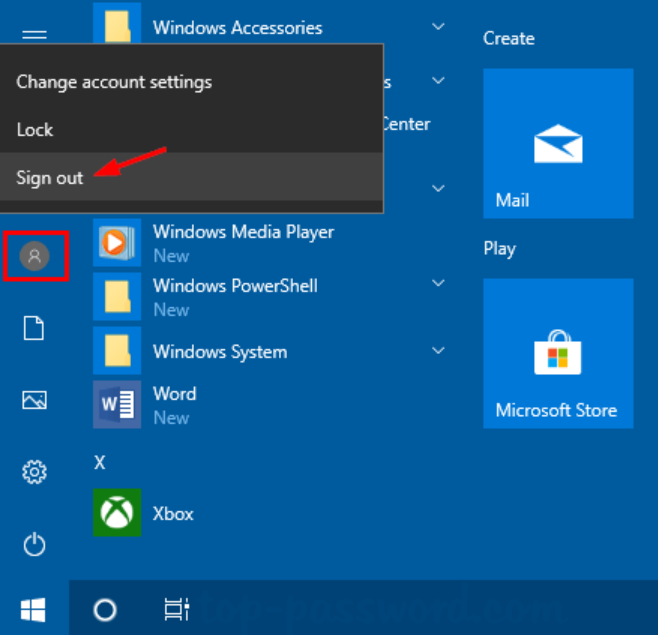Click the Windows Start button

tap(34, 609)
